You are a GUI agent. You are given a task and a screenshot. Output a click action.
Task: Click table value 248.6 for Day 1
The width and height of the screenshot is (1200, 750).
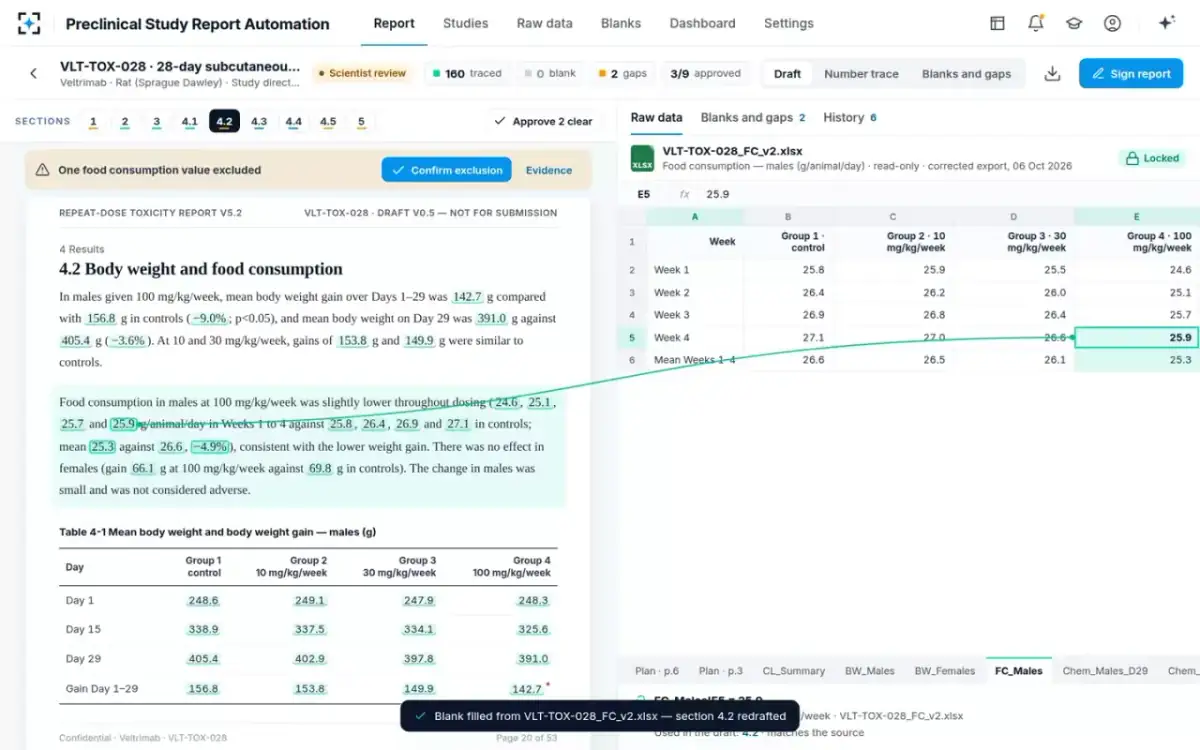pos(203,601)
